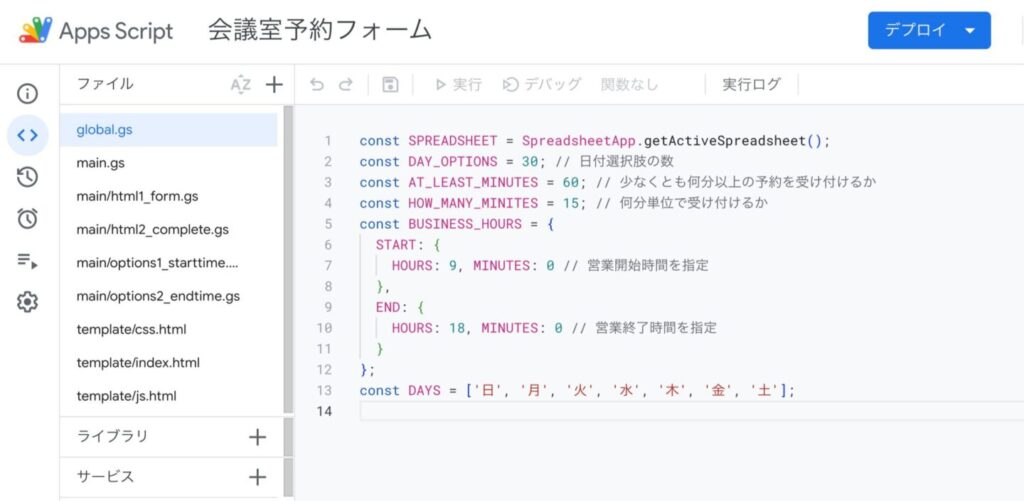Click the ライブラリ section label
1024x501 pixels.
click(112, 436)
